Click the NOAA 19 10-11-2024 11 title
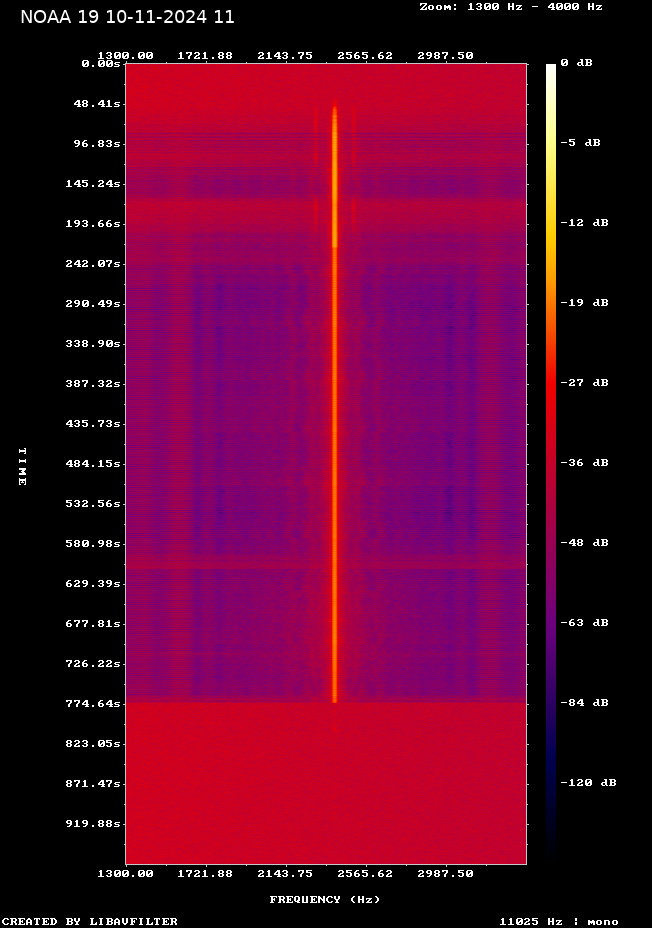 pos(127,17)
